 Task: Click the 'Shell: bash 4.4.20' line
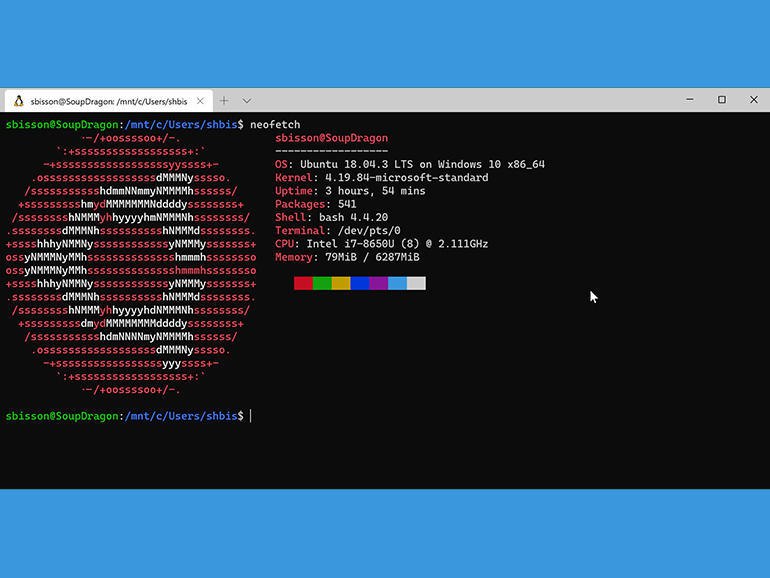click(x=331, y=218)
